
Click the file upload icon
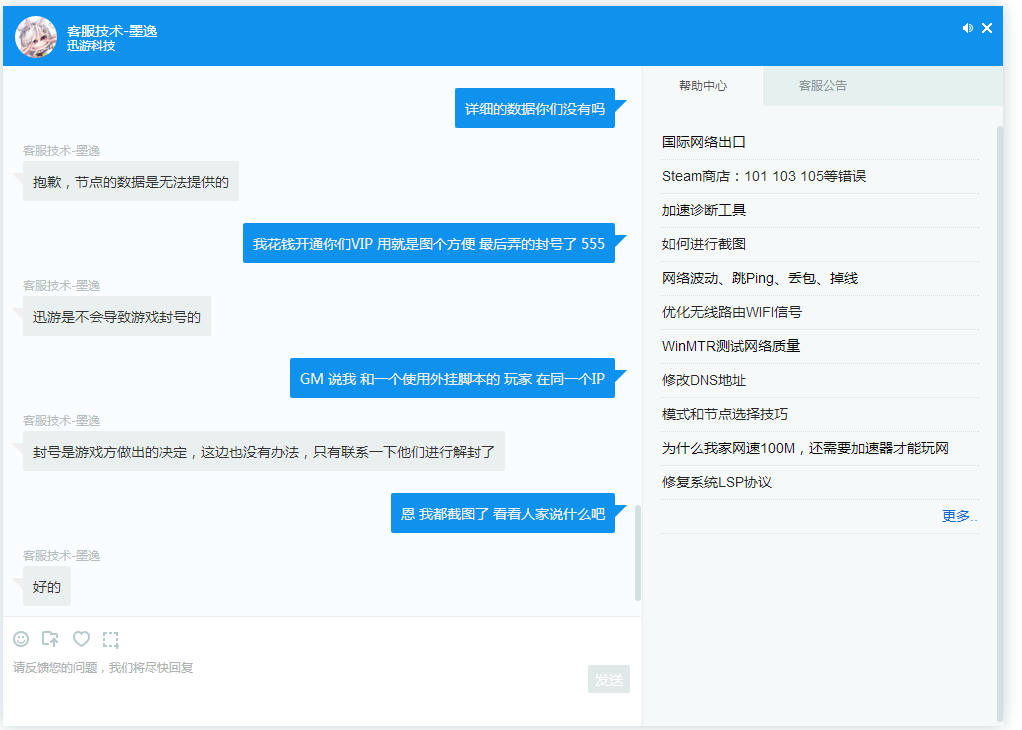click(50, 639)
